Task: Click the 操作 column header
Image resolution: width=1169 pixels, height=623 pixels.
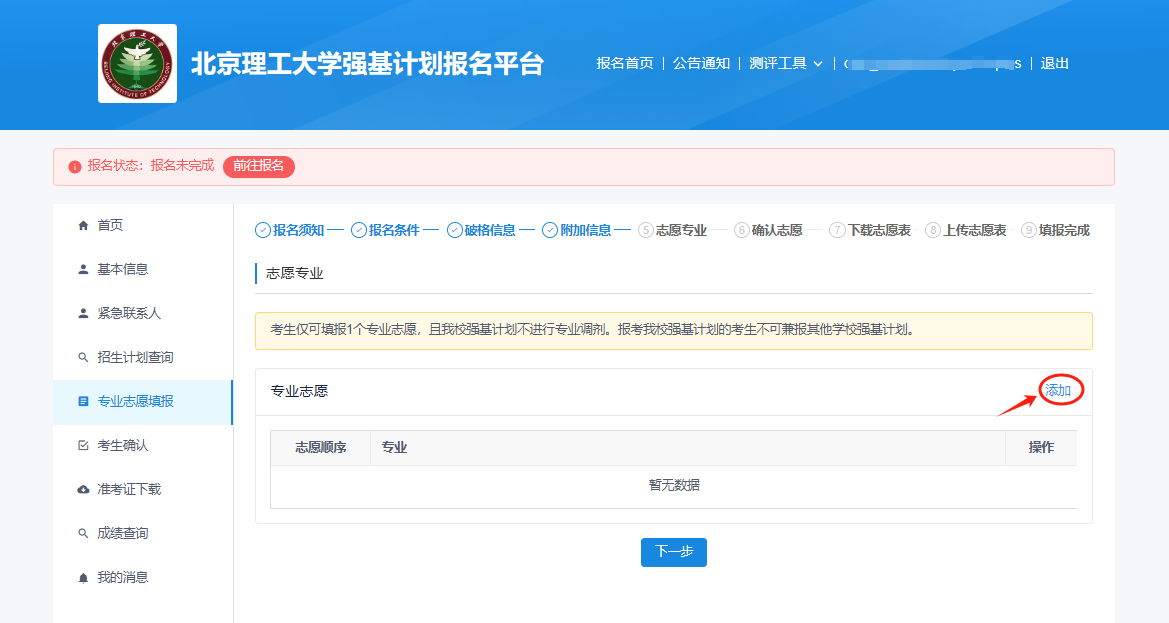Action: (x=1042, y=447)
